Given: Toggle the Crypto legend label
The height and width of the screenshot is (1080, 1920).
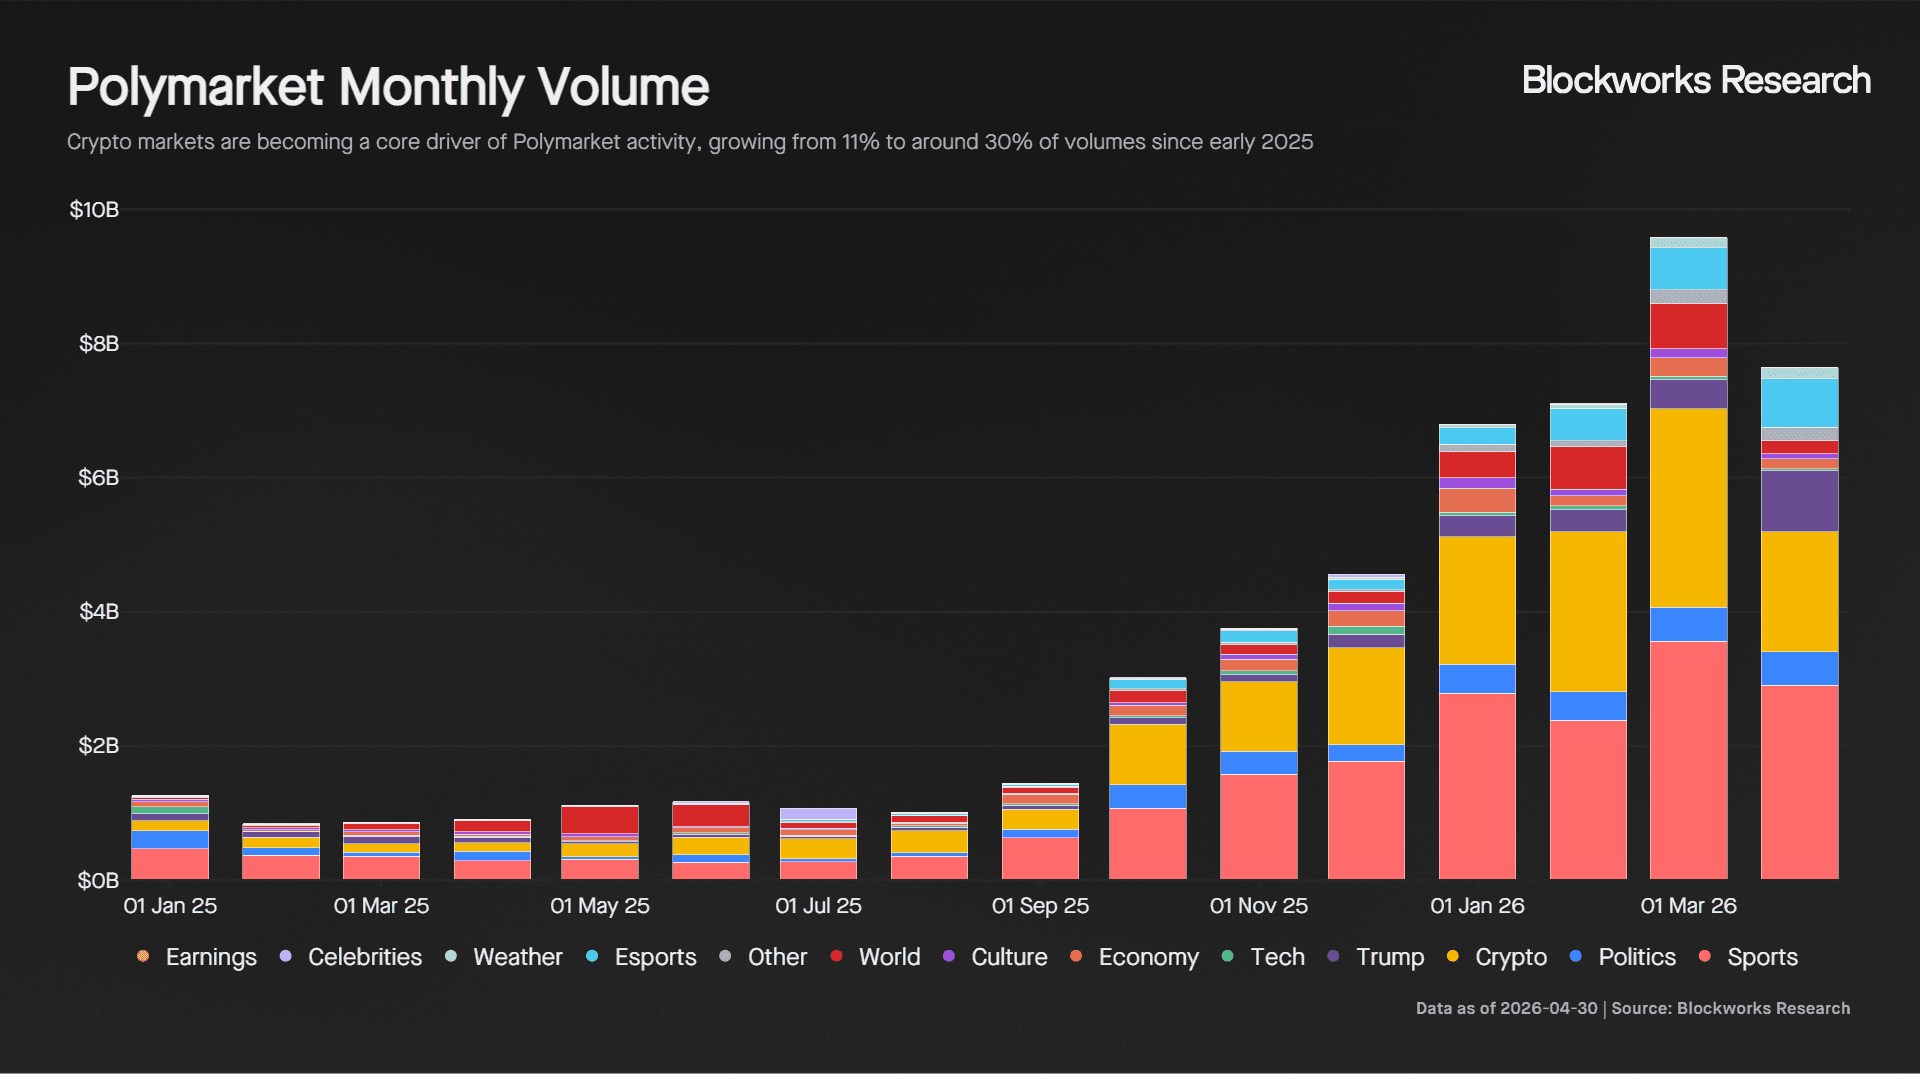Looking at the screenshot, I should click(1510, 957).
